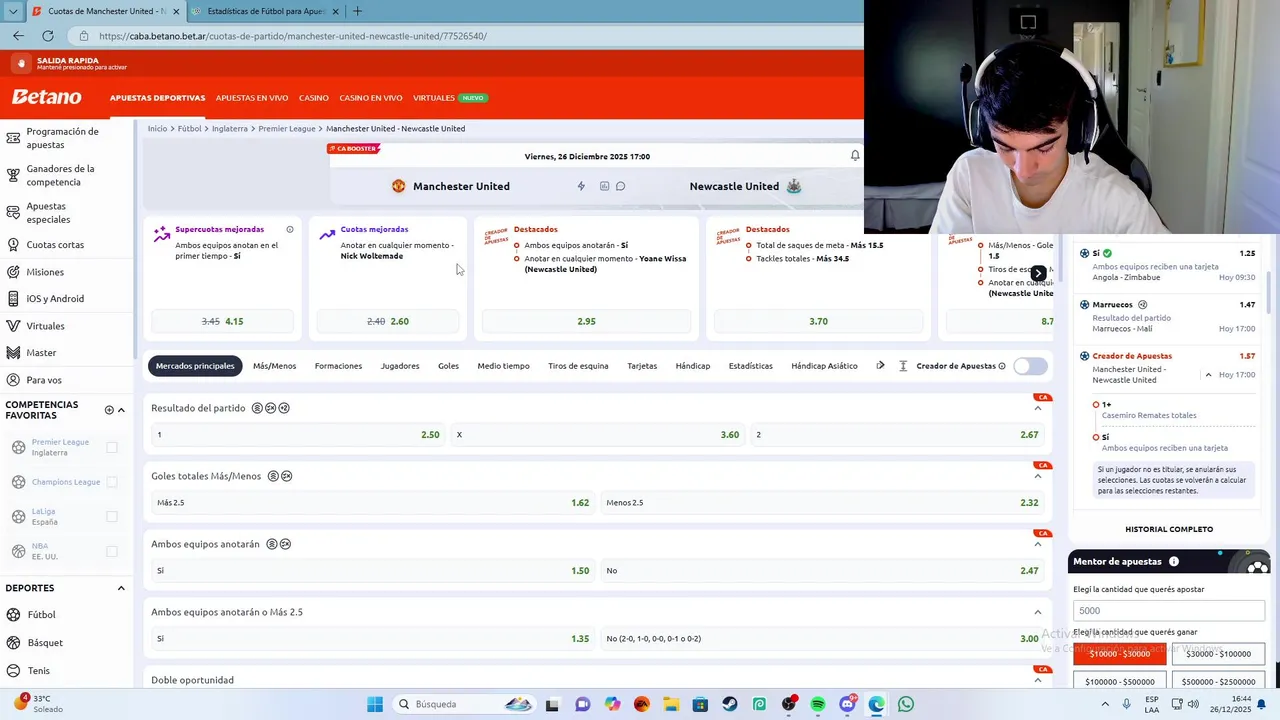Click the lightning bolt icon between teams
The image size is (1280, 720).
(x=581, y=186)
